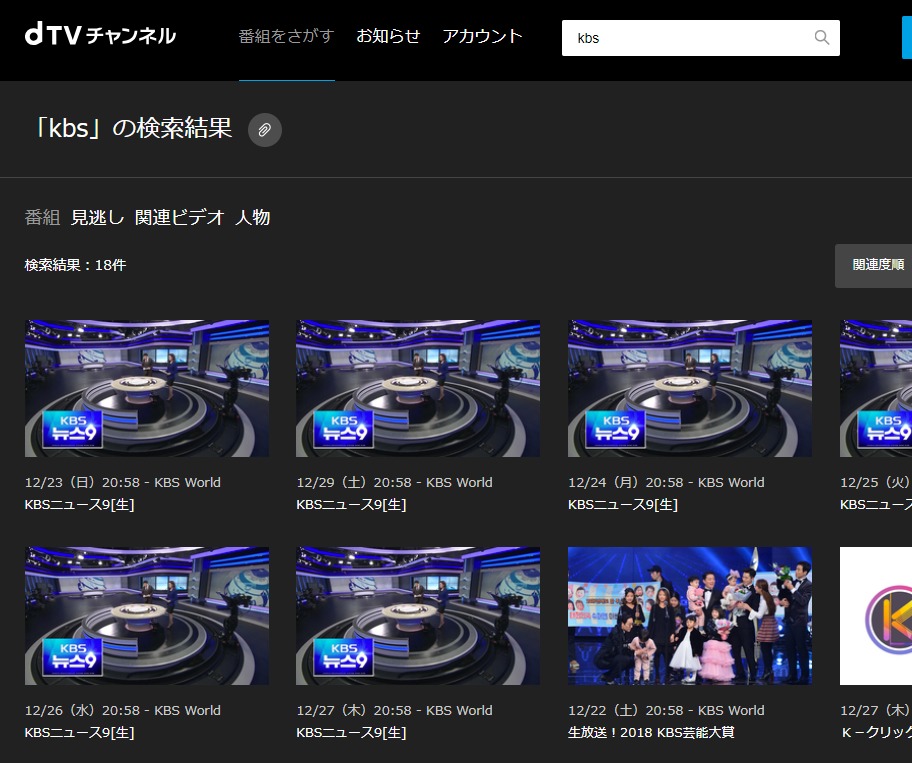This screenshot has height=763, width=912.
Task: Open the K logo program thumbnail
Action: [x=876, y=616]
